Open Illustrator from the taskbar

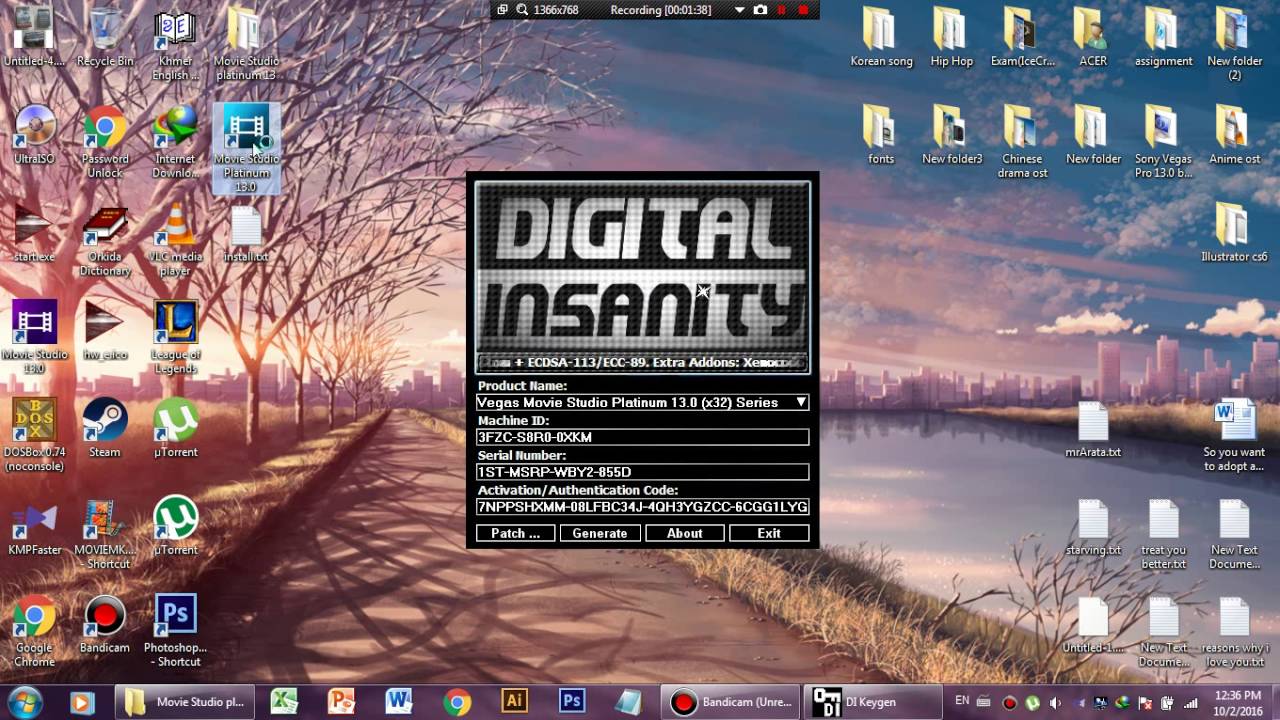click(514, 702)
